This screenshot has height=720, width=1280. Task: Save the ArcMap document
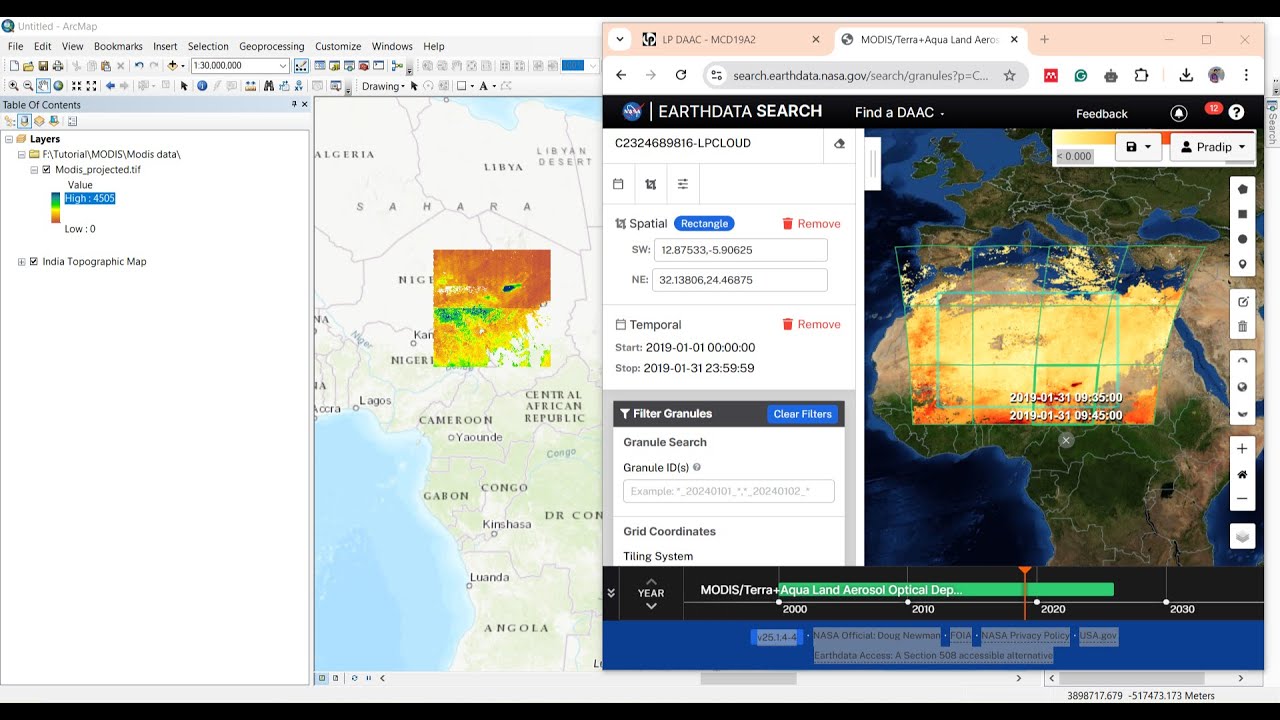coord(43,66)
